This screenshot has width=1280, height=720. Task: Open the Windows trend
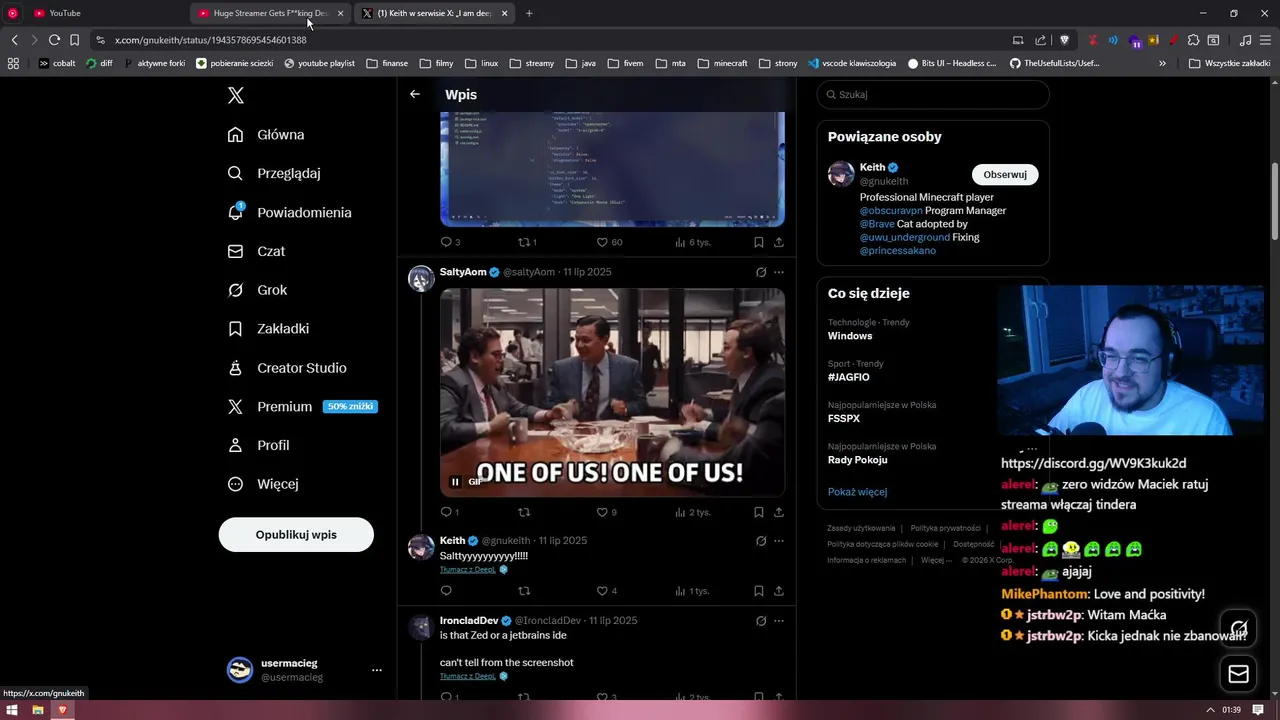pos(850,336)
